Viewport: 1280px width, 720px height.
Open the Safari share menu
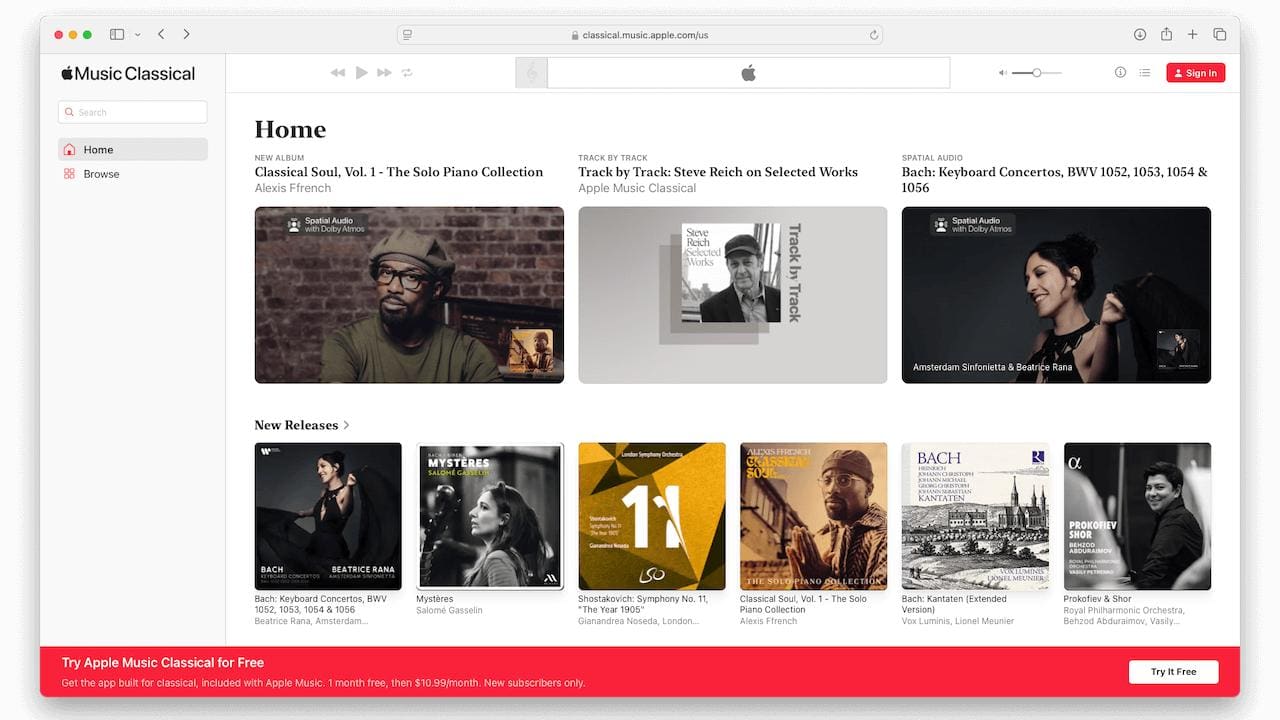(x=1166, y=34)
